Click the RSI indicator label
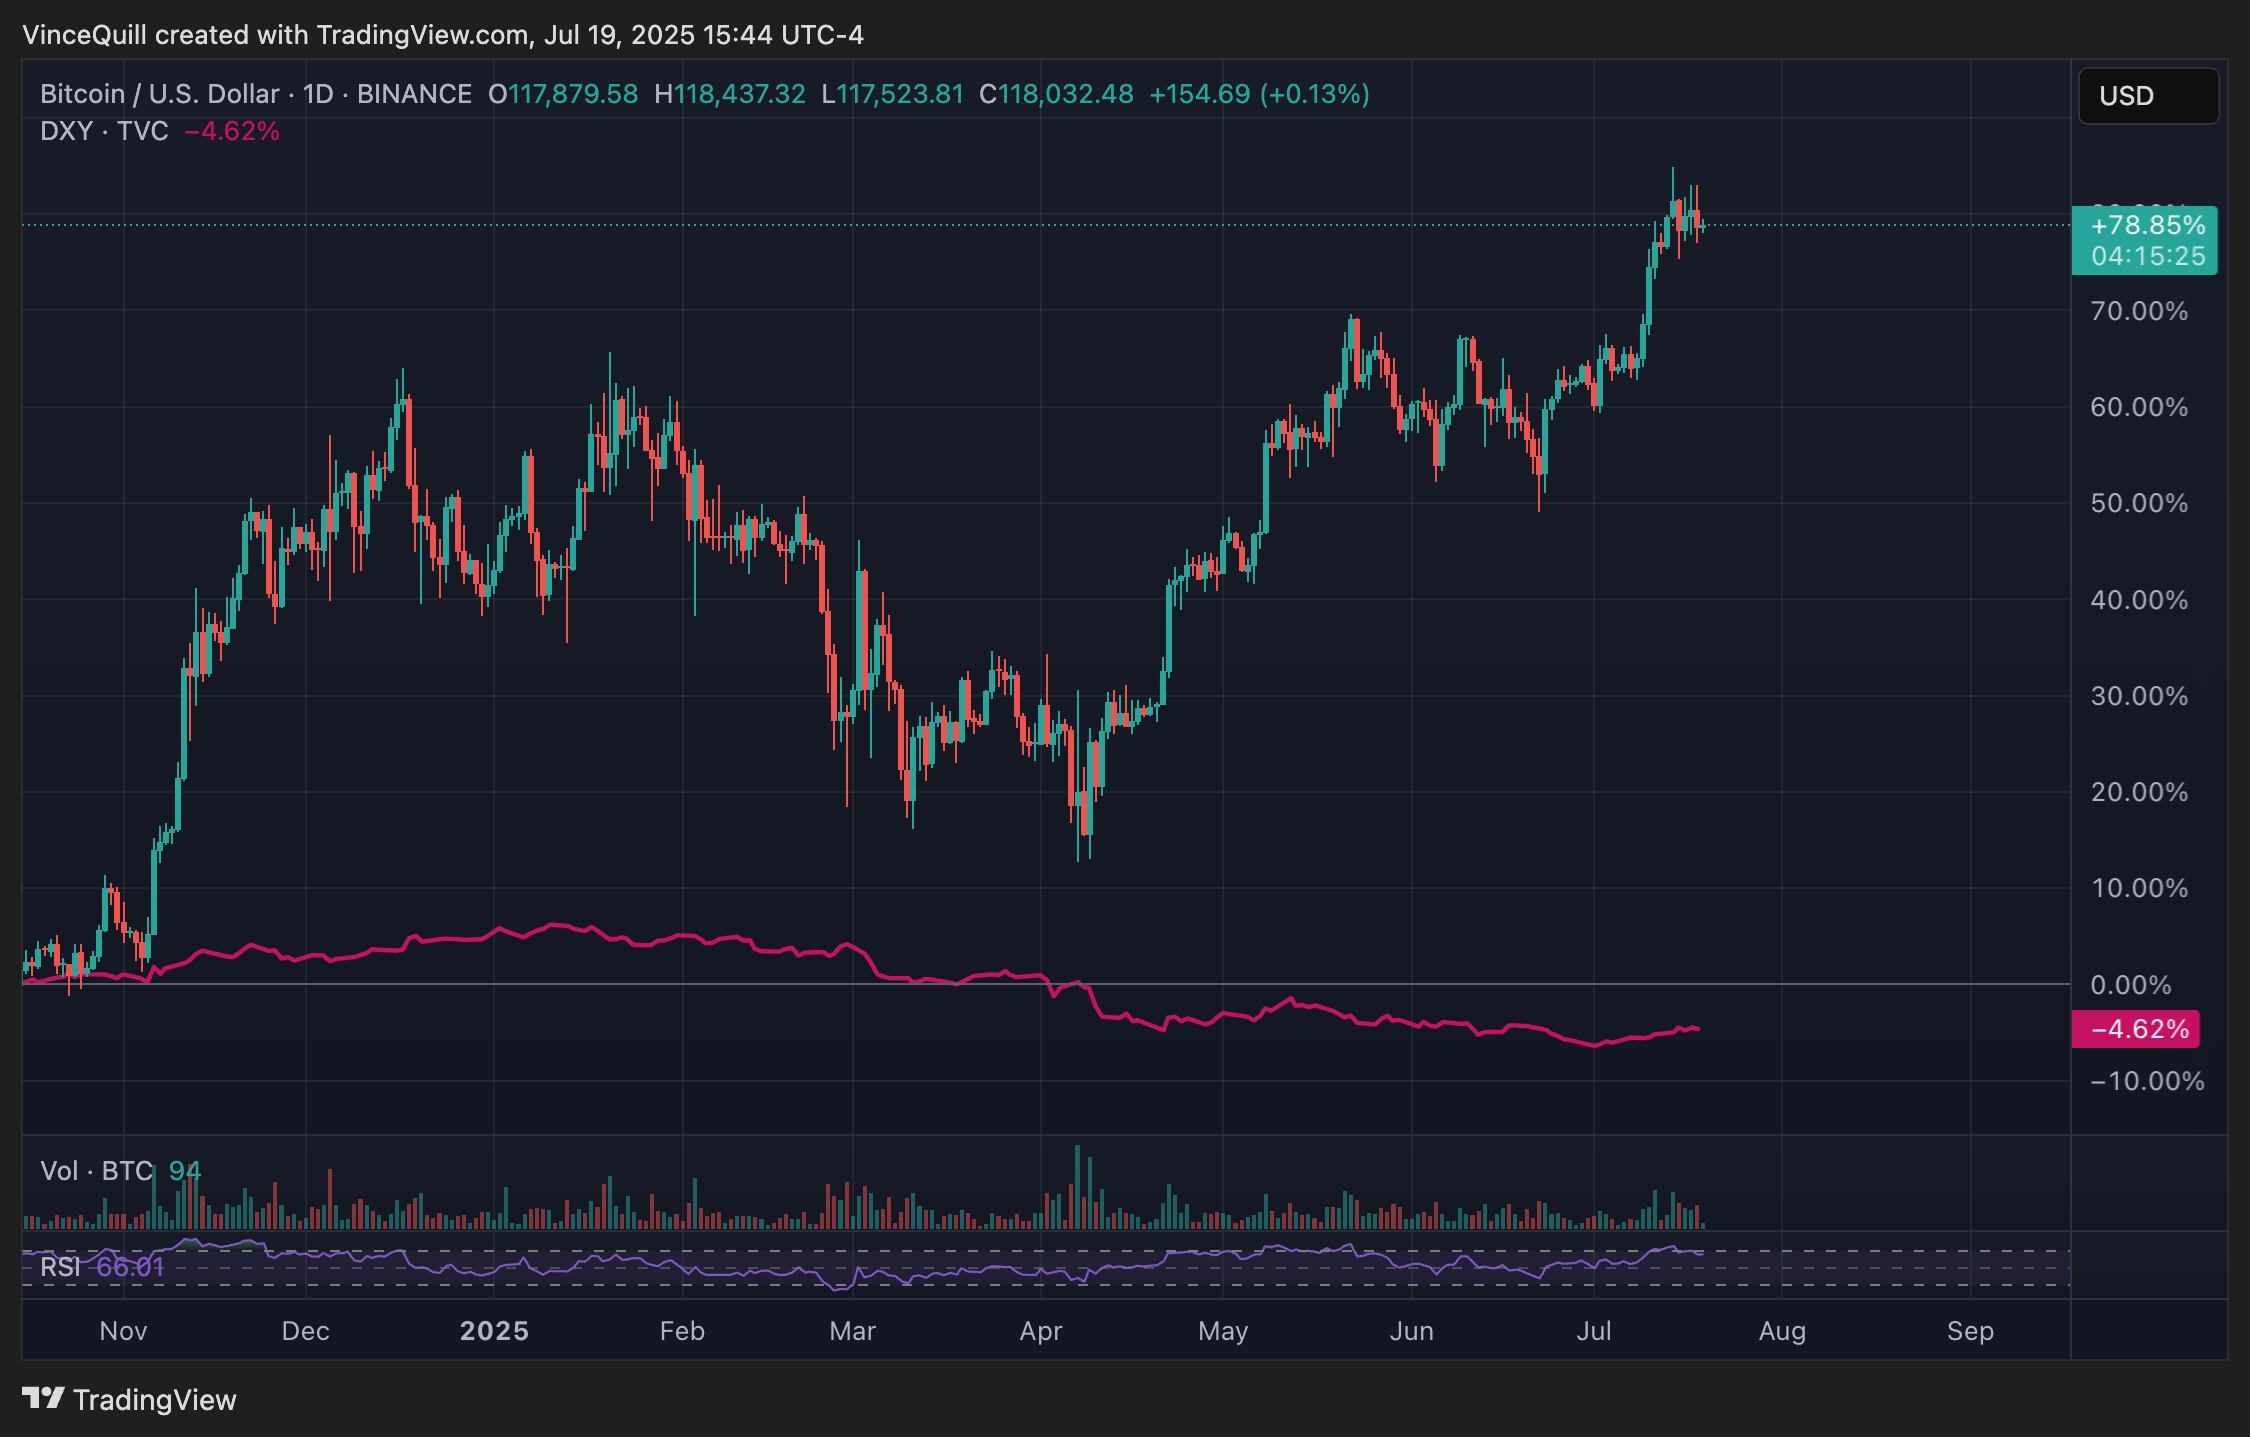 pyautogui.click(x=60, y=1267)
